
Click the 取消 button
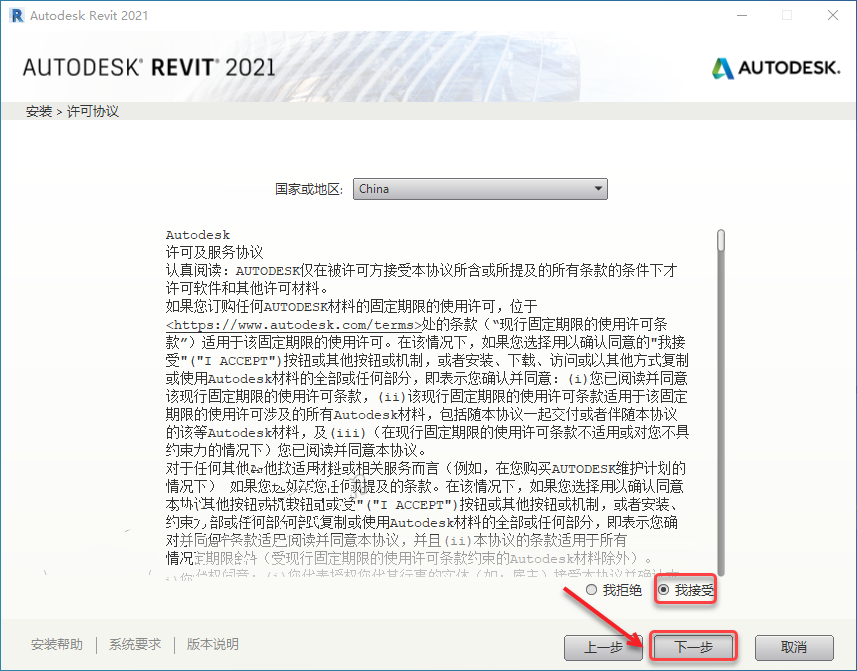pos(794,647)
